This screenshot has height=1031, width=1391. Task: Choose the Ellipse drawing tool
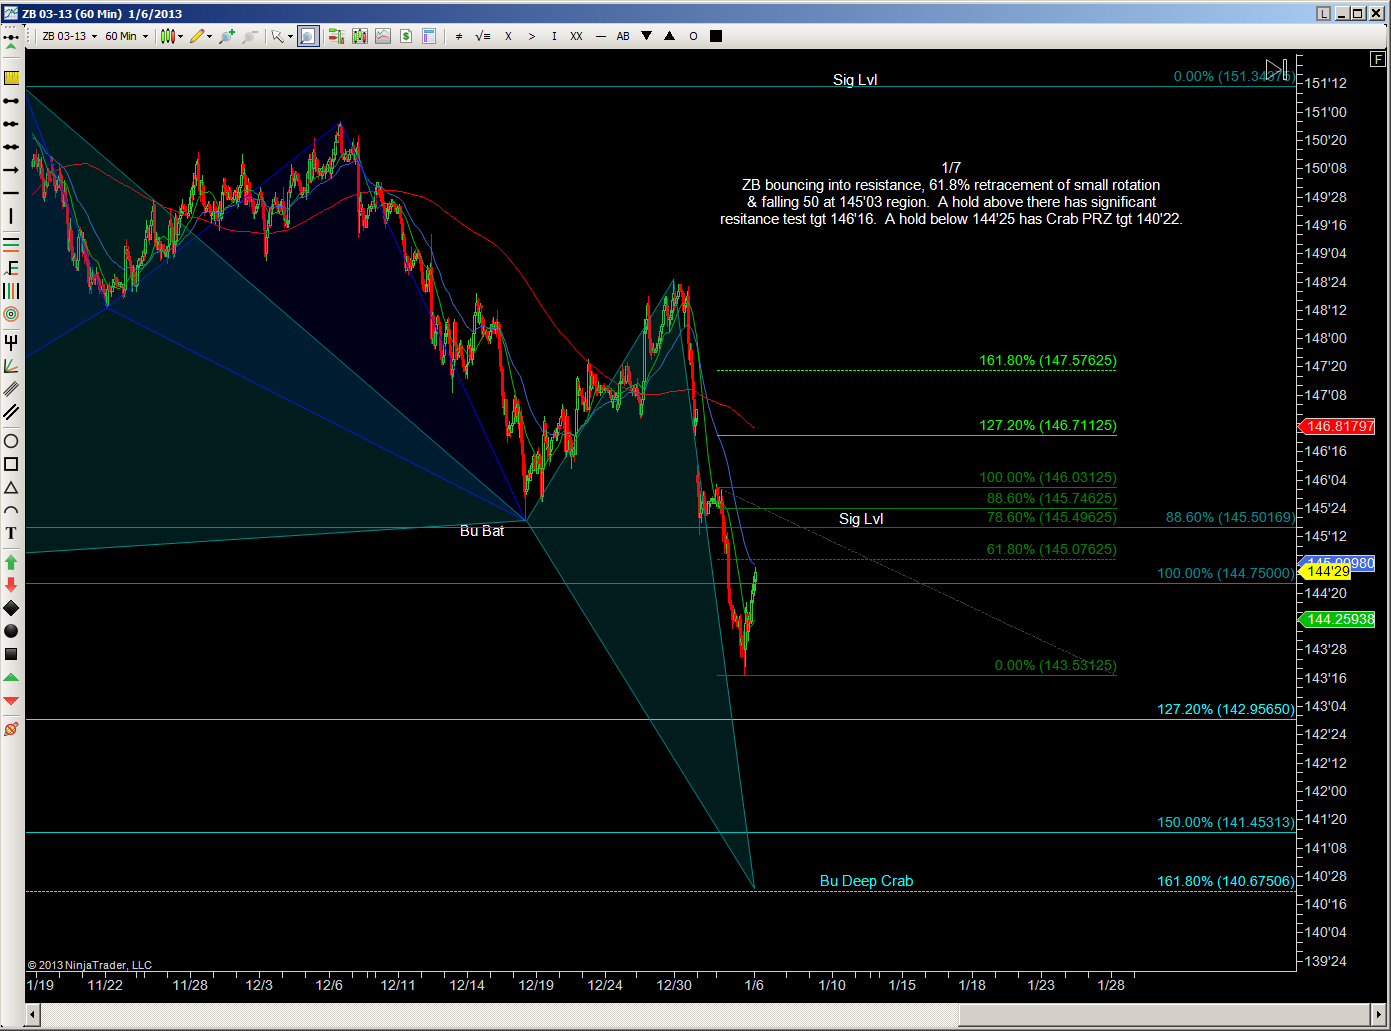[11, 441]
